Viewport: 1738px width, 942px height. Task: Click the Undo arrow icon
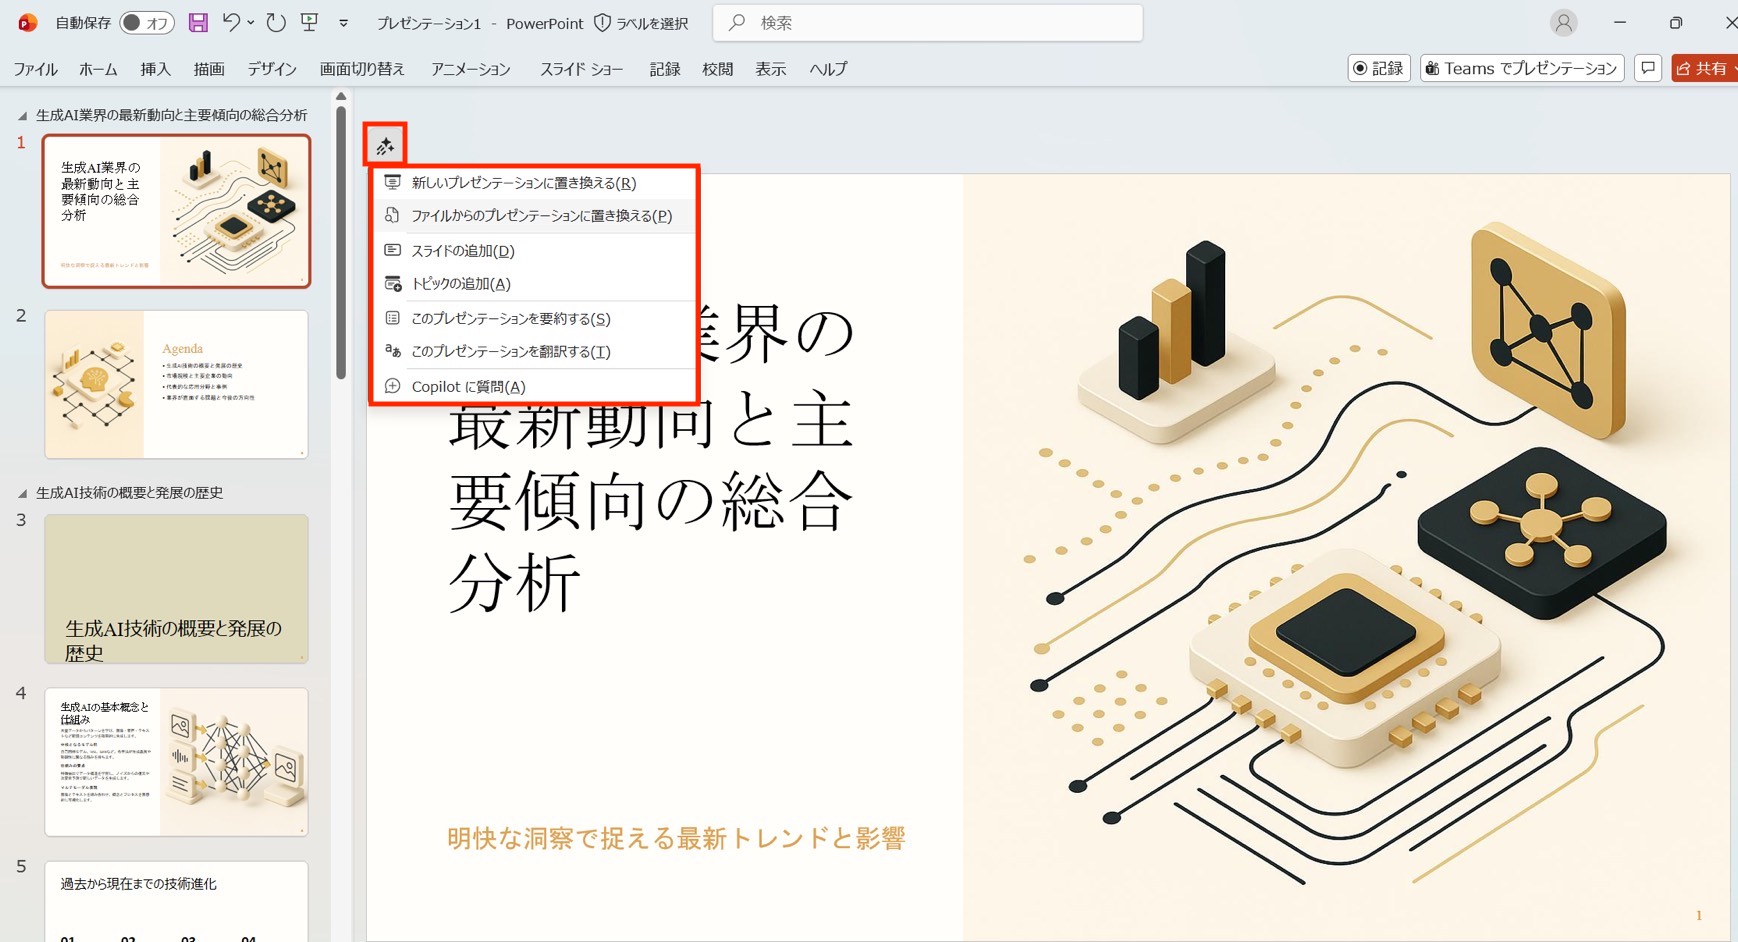230,22
